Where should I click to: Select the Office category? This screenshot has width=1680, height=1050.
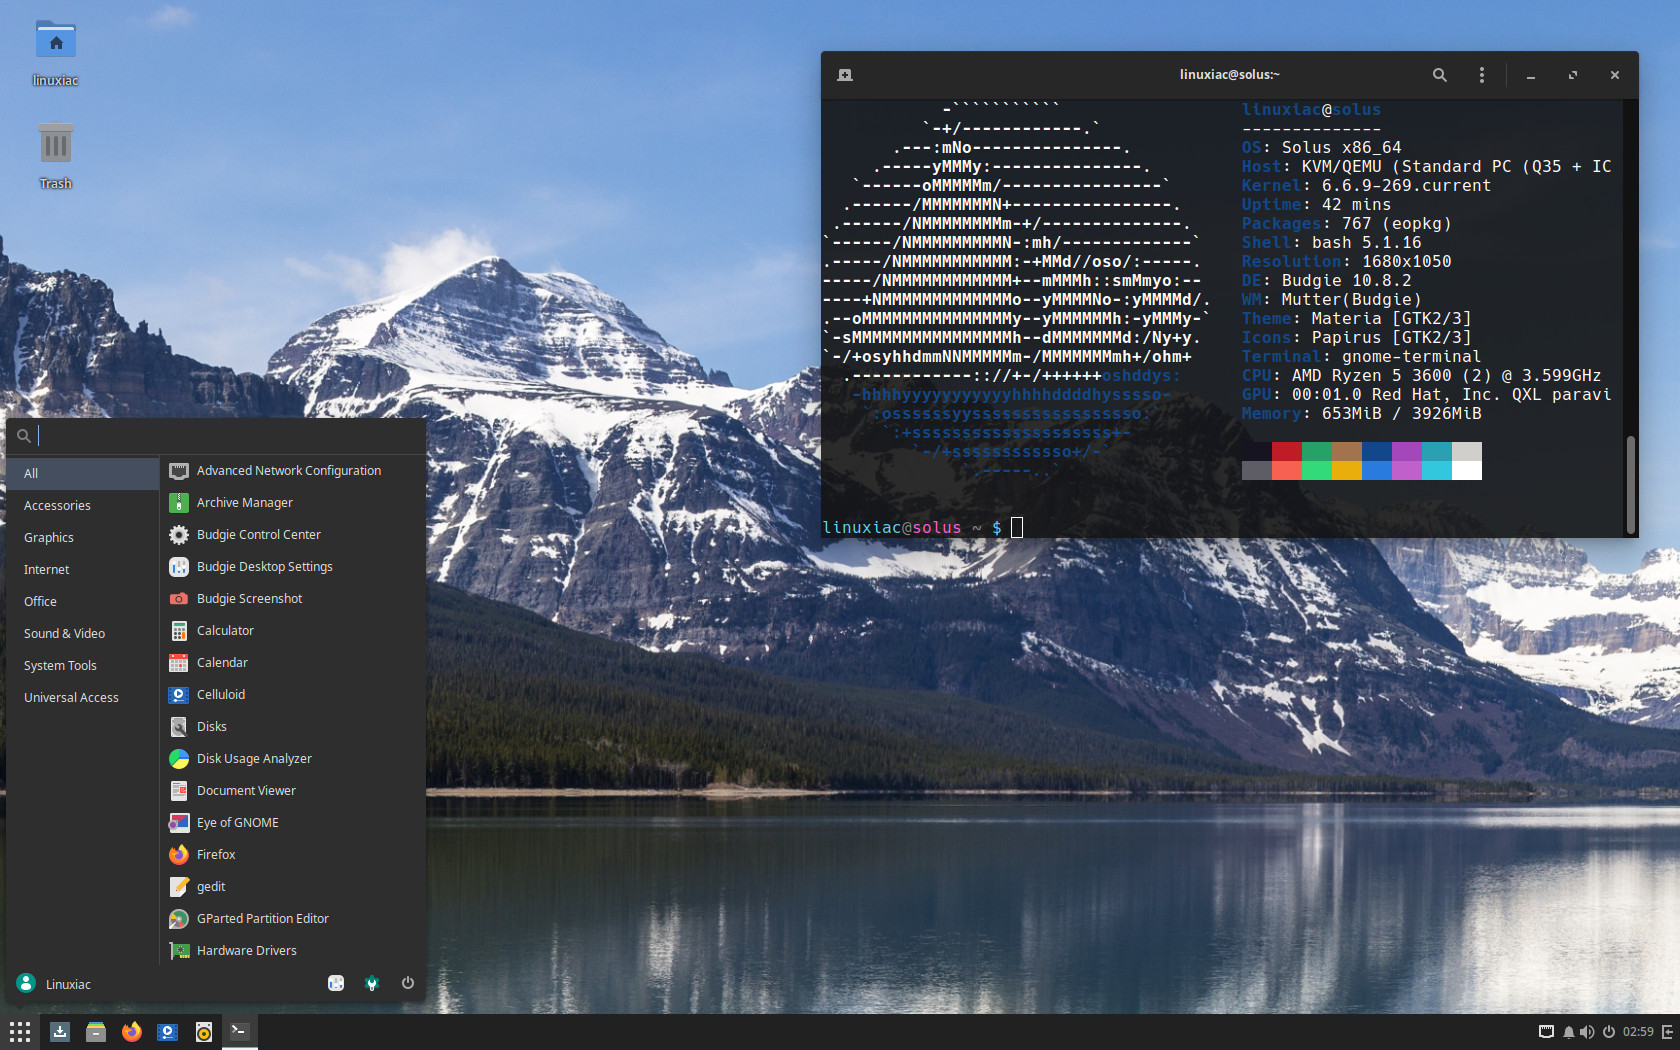pos(83,601)
